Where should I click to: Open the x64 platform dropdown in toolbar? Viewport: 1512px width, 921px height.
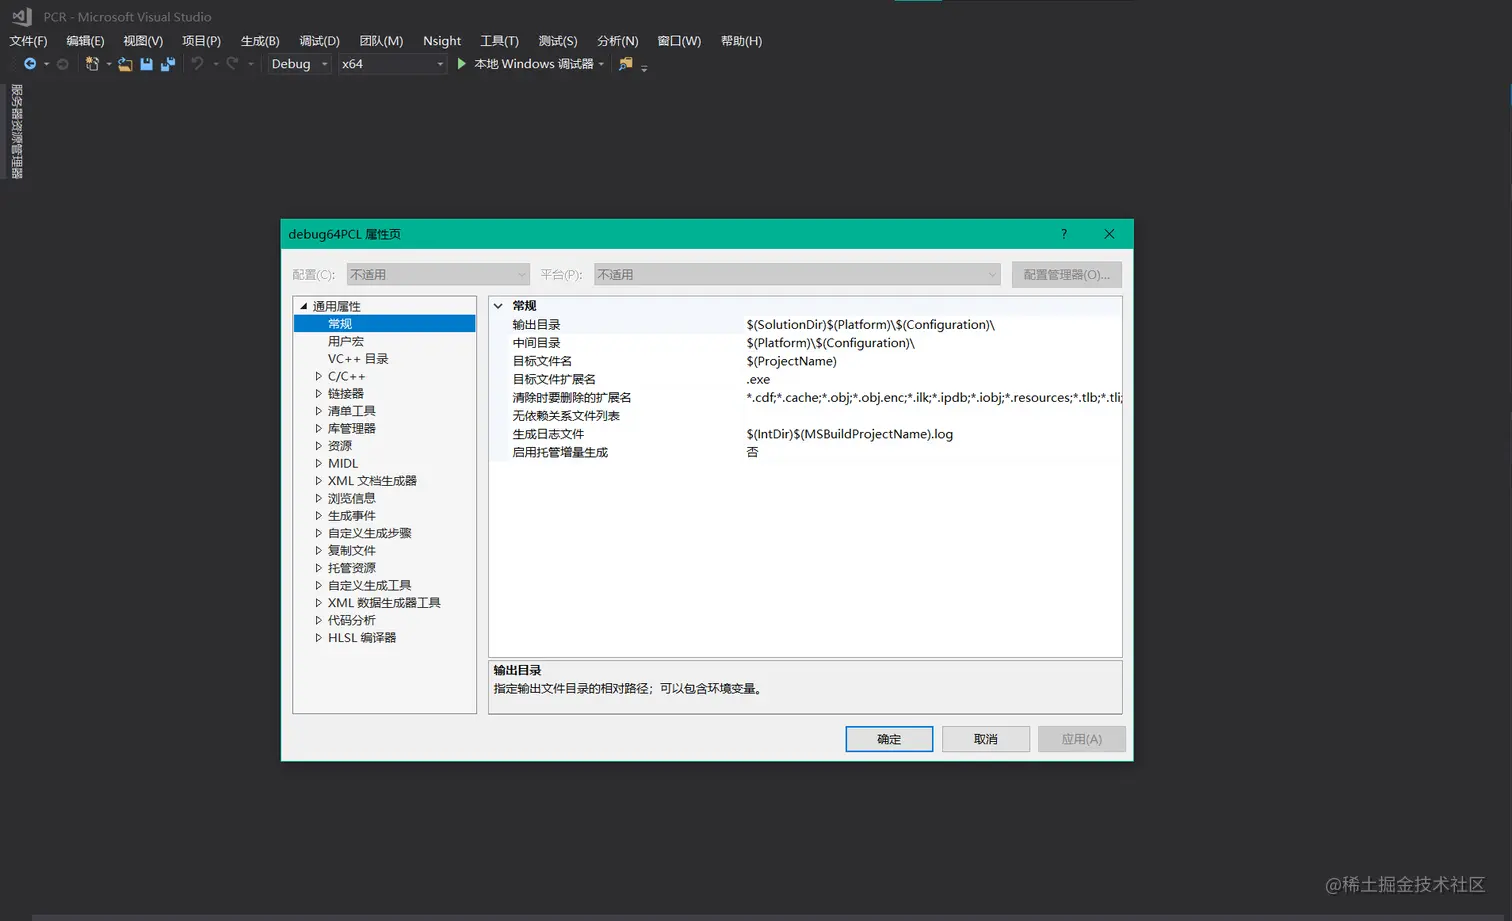point(392,64)
